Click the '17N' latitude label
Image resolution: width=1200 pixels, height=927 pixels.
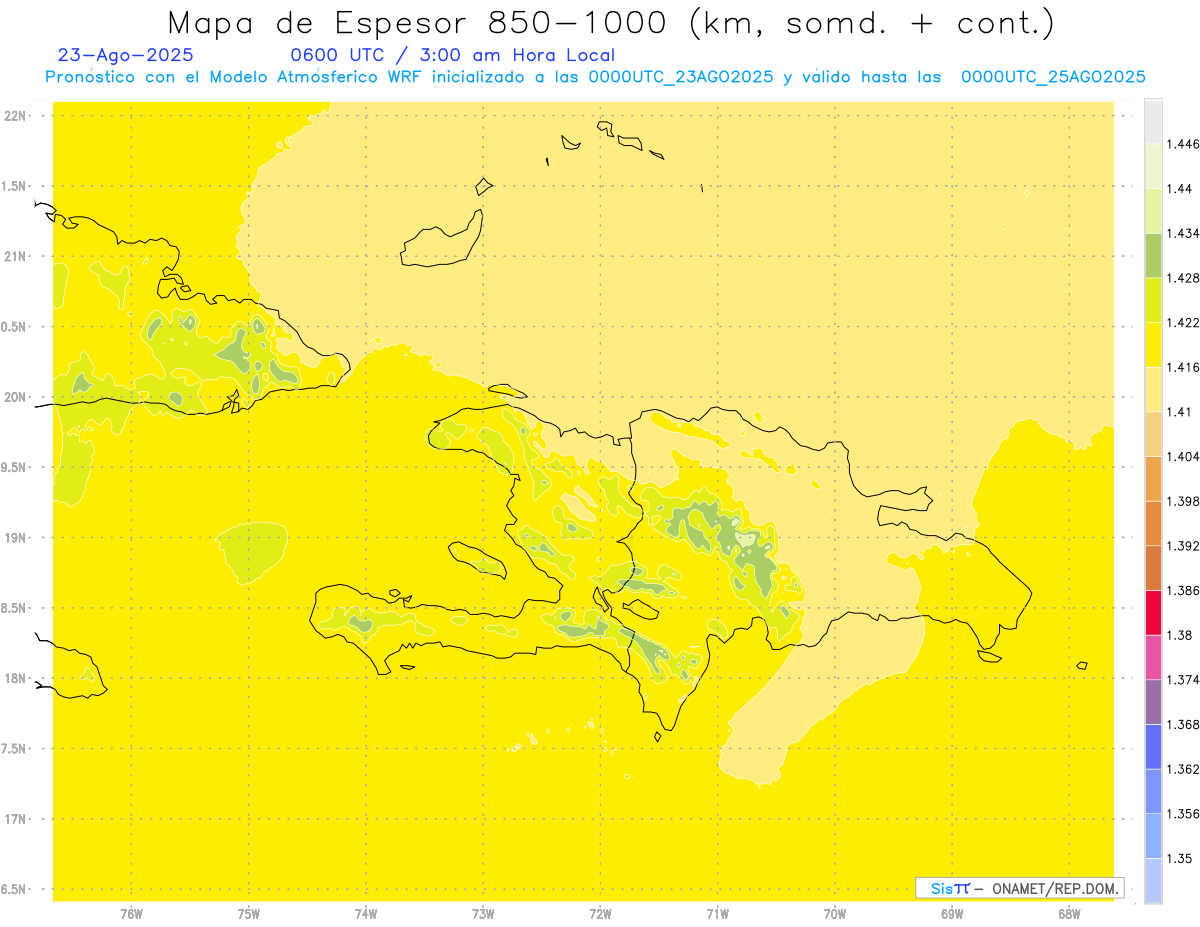click(17, 819)
